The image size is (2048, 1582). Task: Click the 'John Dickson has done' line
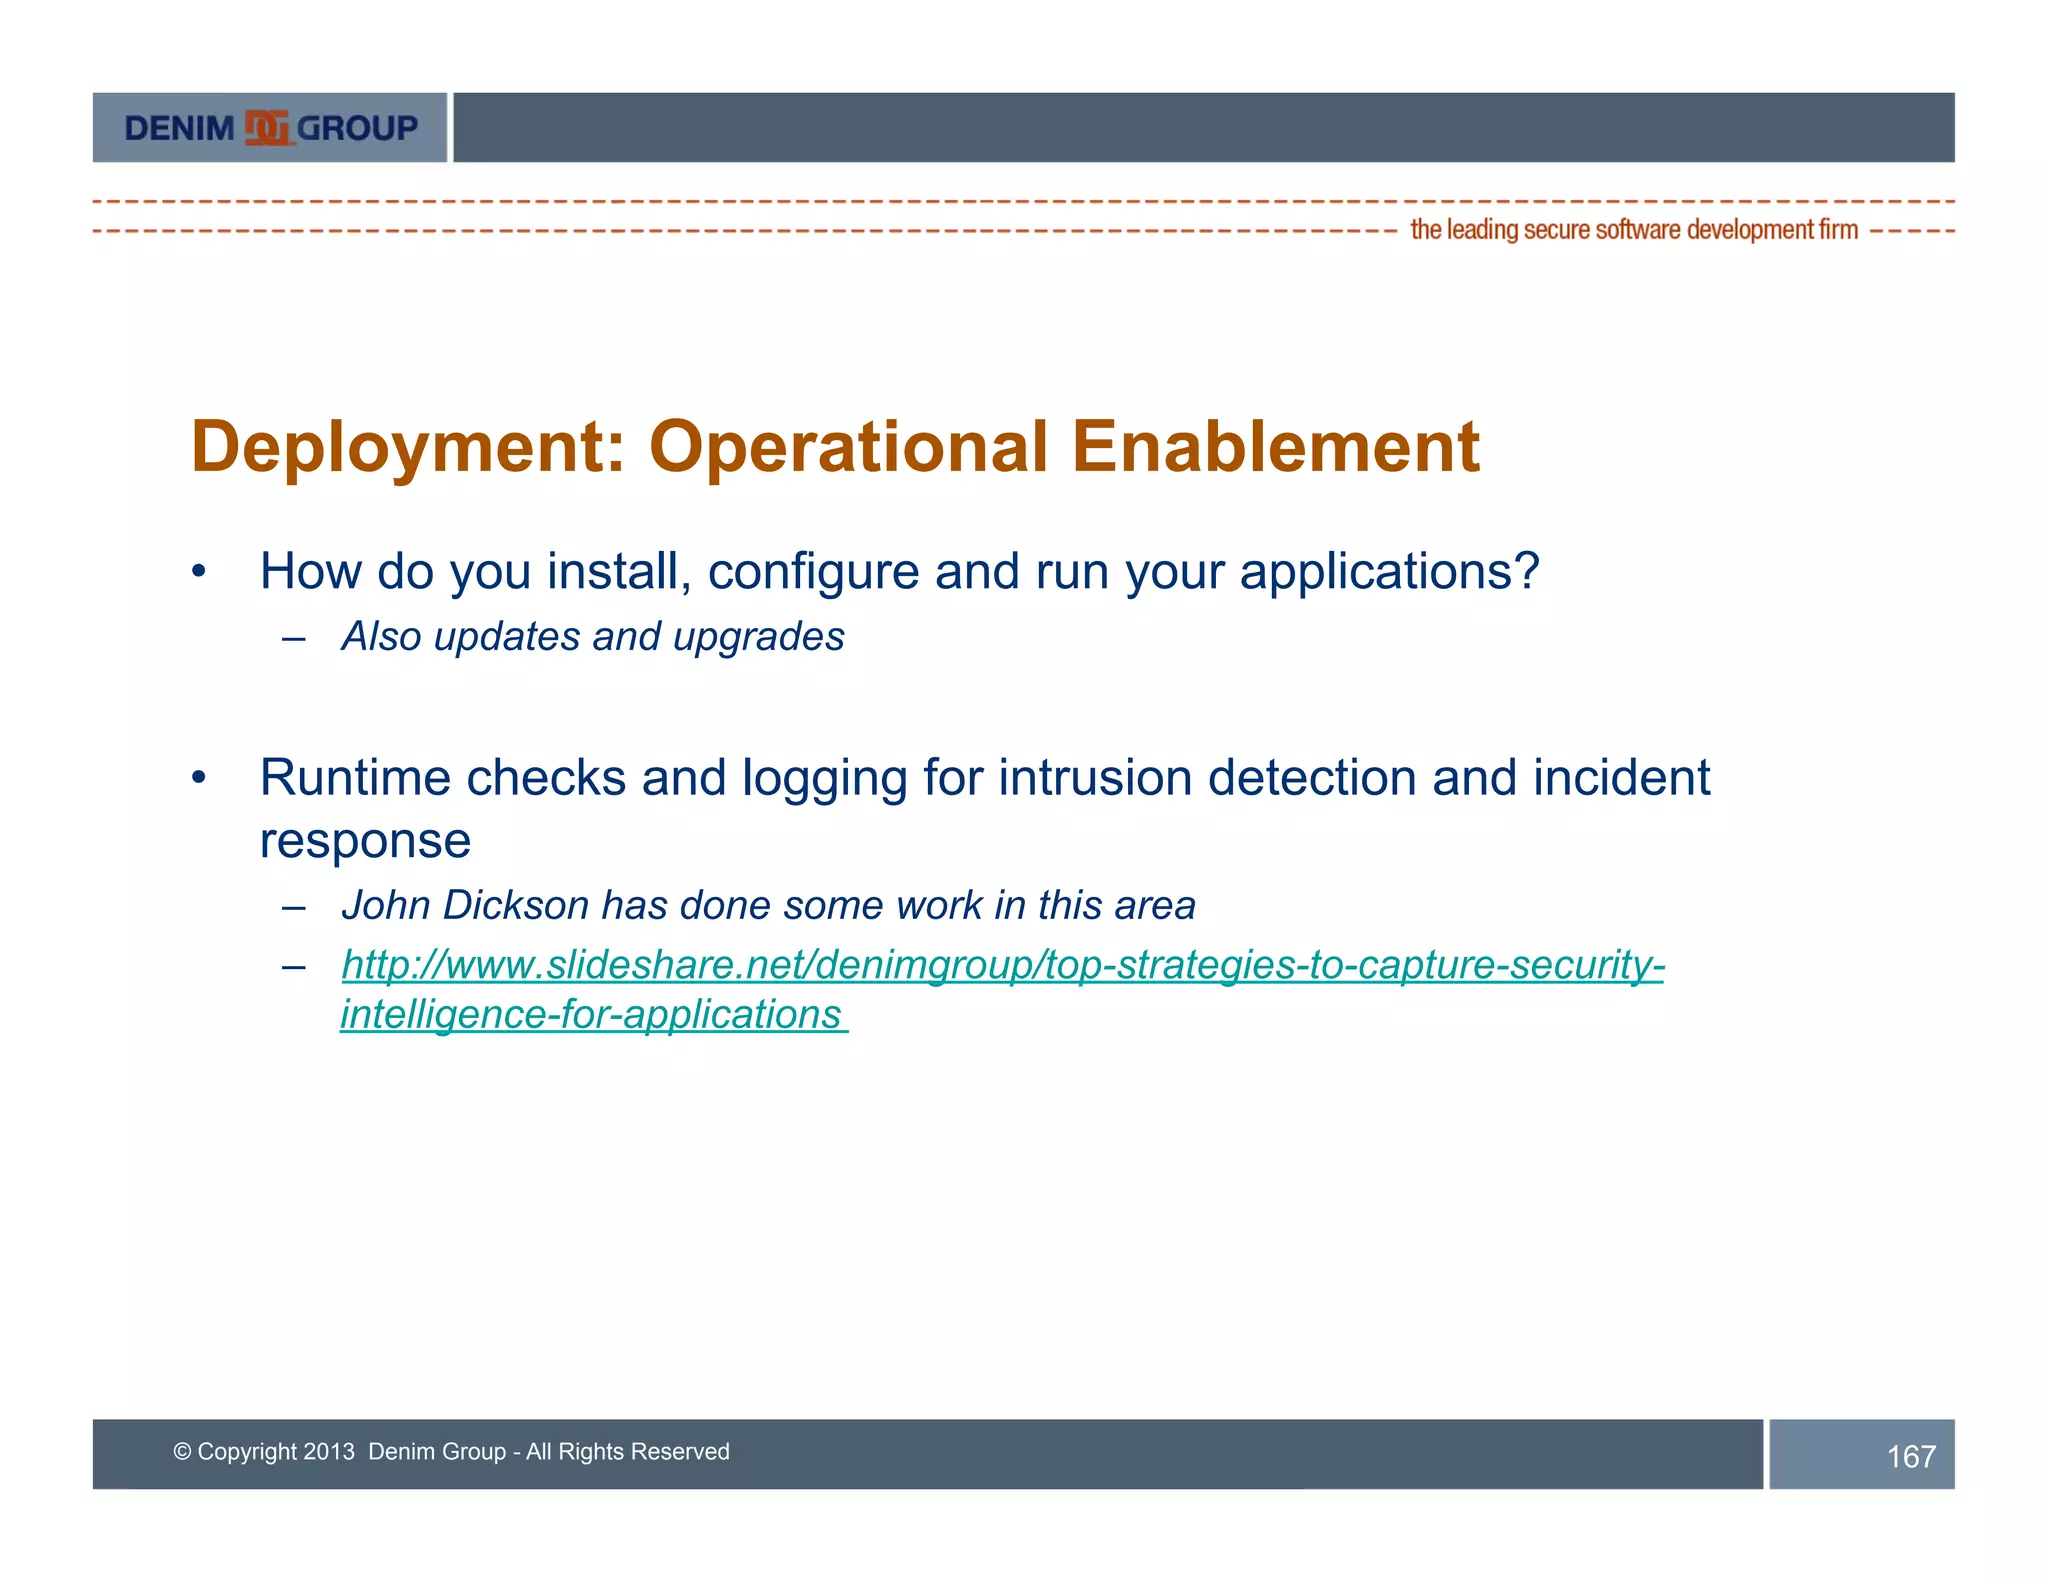[768, 905]
